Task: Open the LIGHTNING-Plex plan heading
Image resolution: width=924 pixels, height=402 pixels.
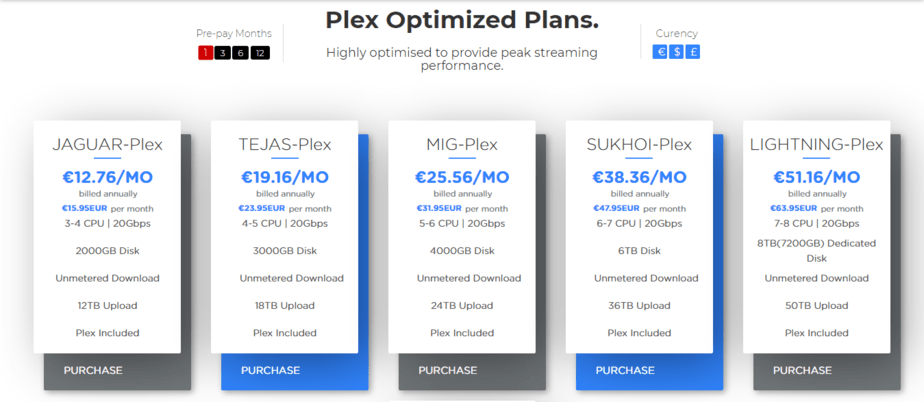Action: 816,145
